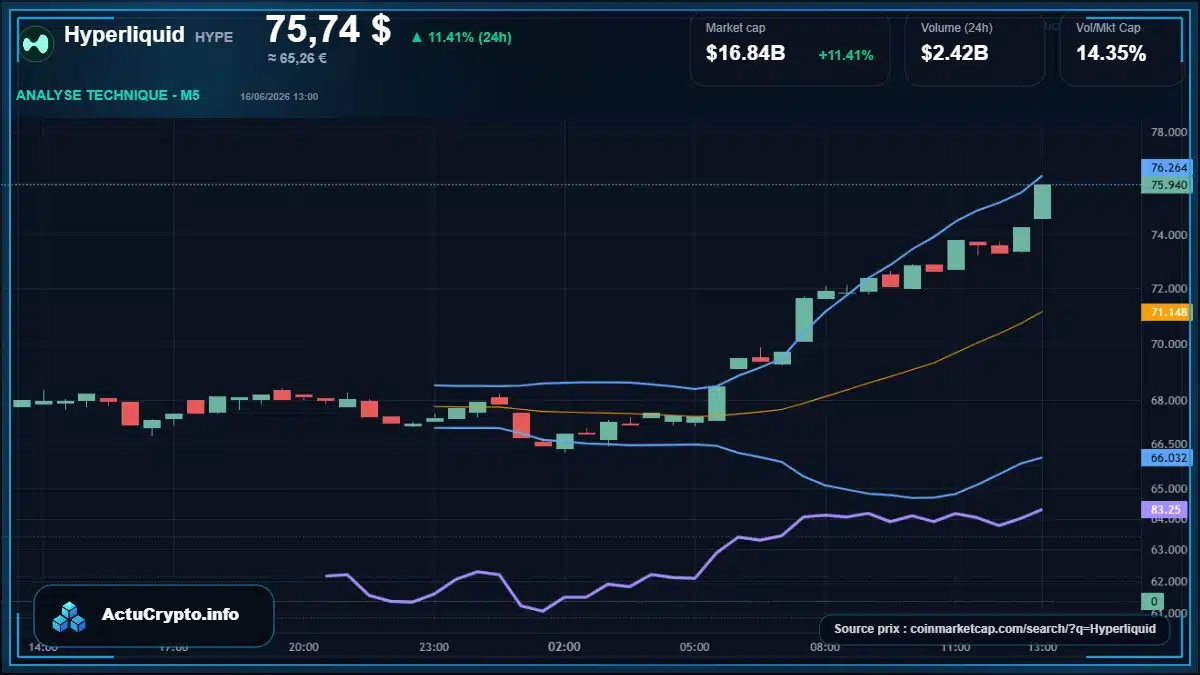Click the 75,74 $ price

[x=328, y=29]
